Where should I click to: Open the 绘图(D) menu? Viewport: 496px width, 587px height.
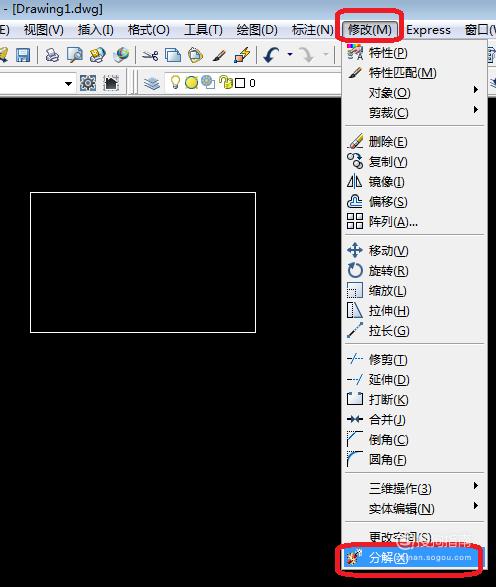click(257, 30)
